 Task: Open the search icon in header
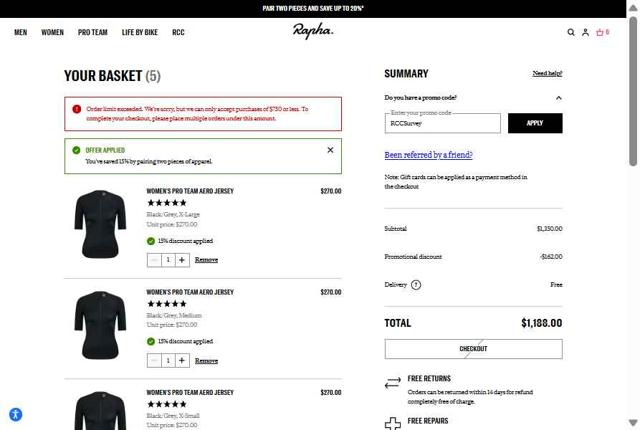pyautogui.click(x=571, y=32)
